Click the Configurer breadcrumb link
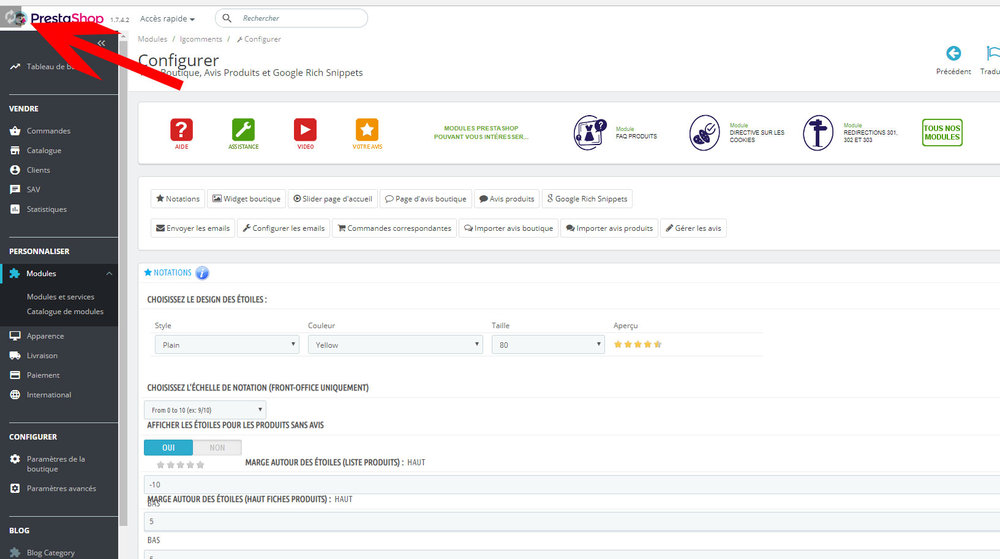Viewport: 1000px width, 559px height. pyautogui.click(x=259, y=40)
